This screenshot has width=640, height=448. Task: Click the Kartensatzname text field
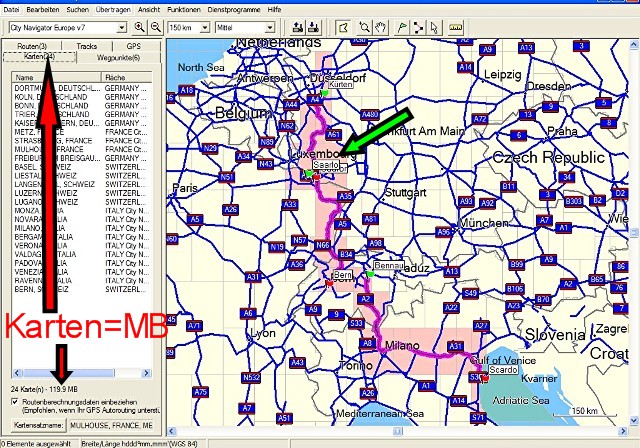(x=111, y=425)
